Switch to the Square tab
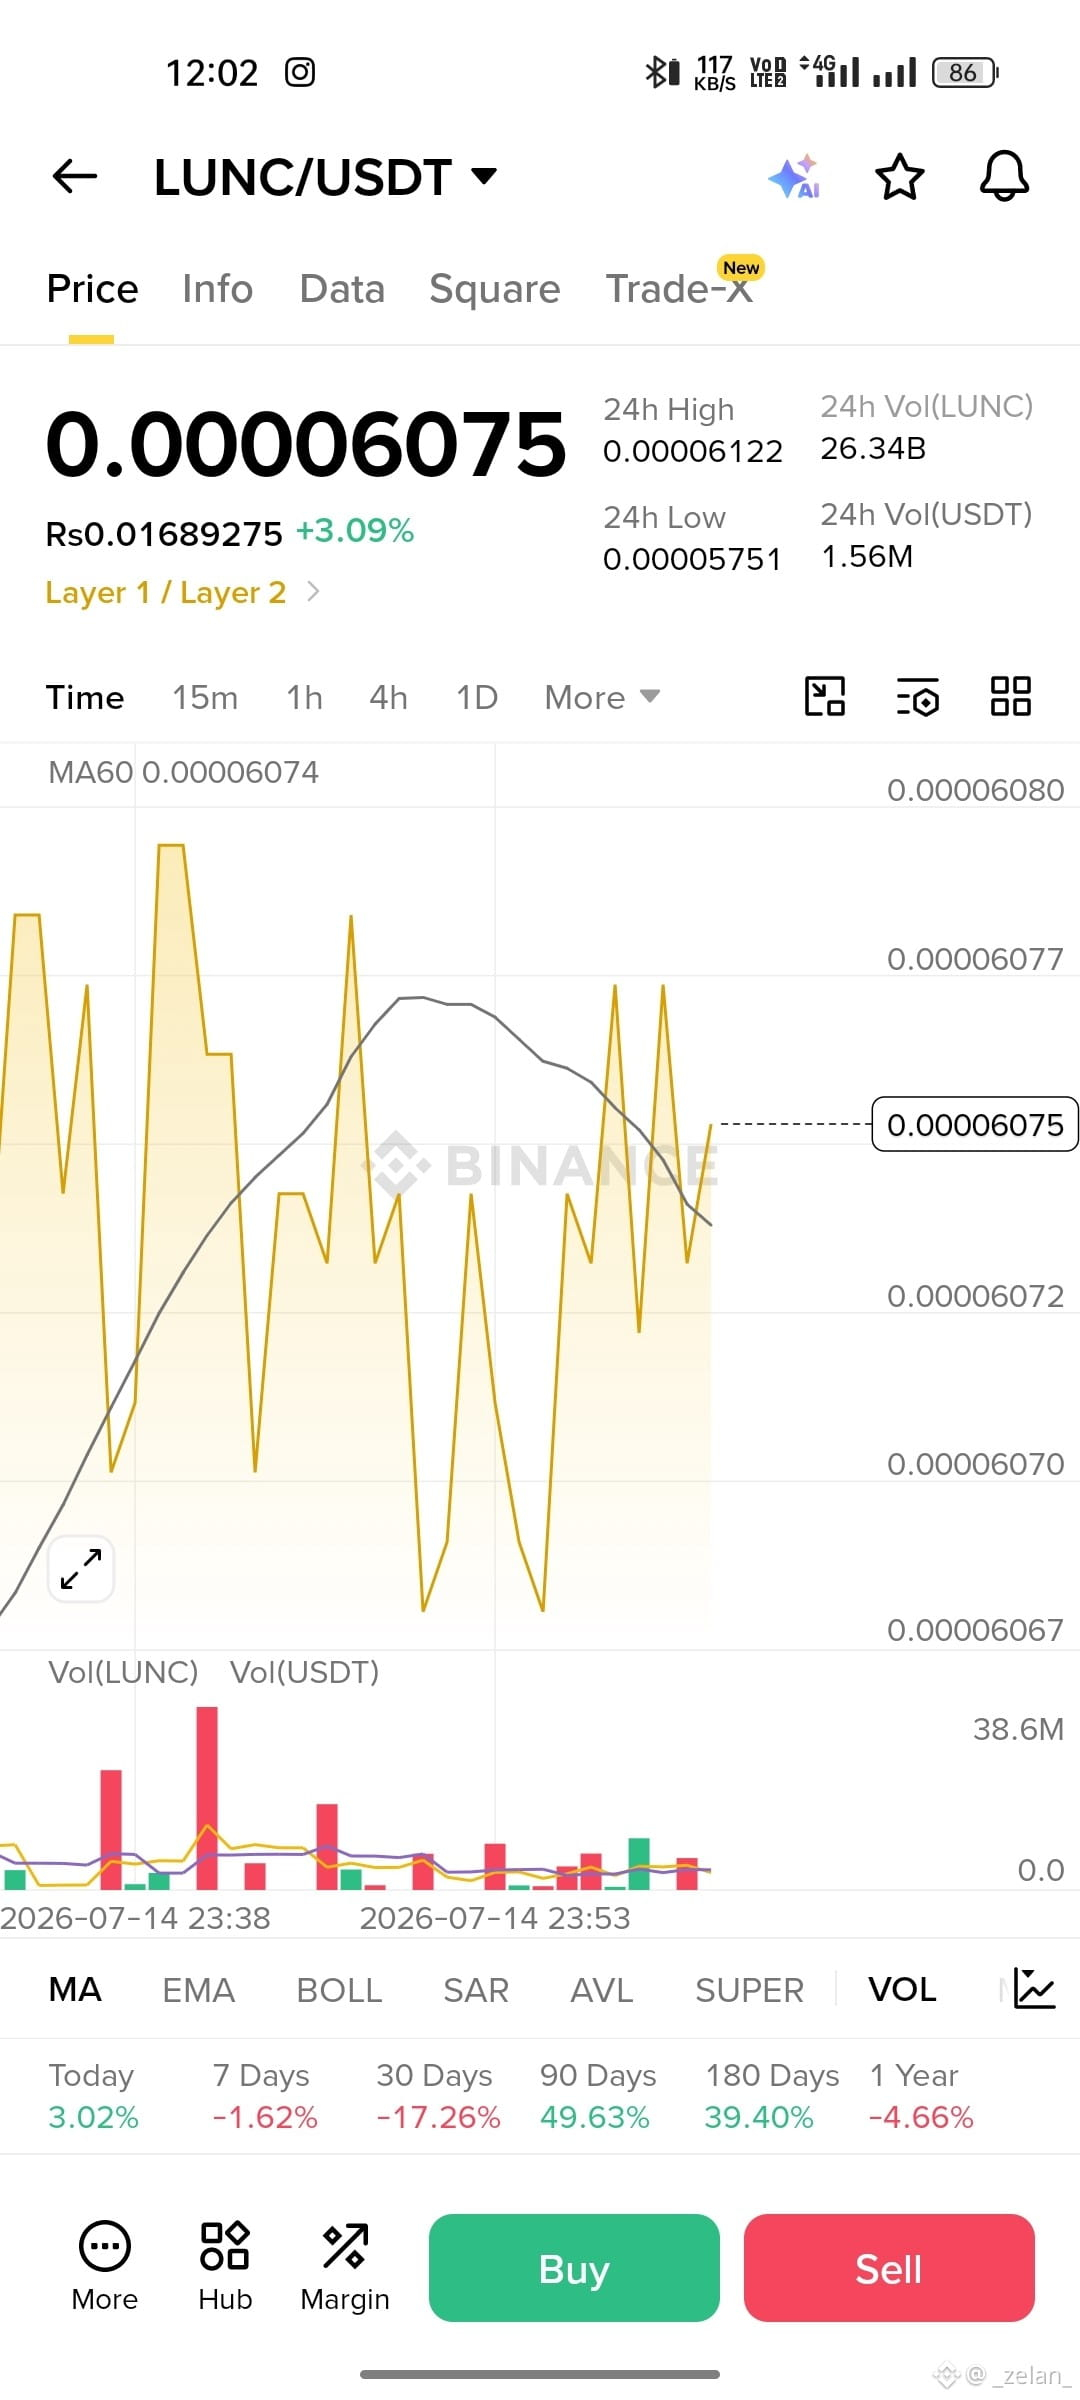This screenshot has height=2400, width=1080. click(495, 289)
